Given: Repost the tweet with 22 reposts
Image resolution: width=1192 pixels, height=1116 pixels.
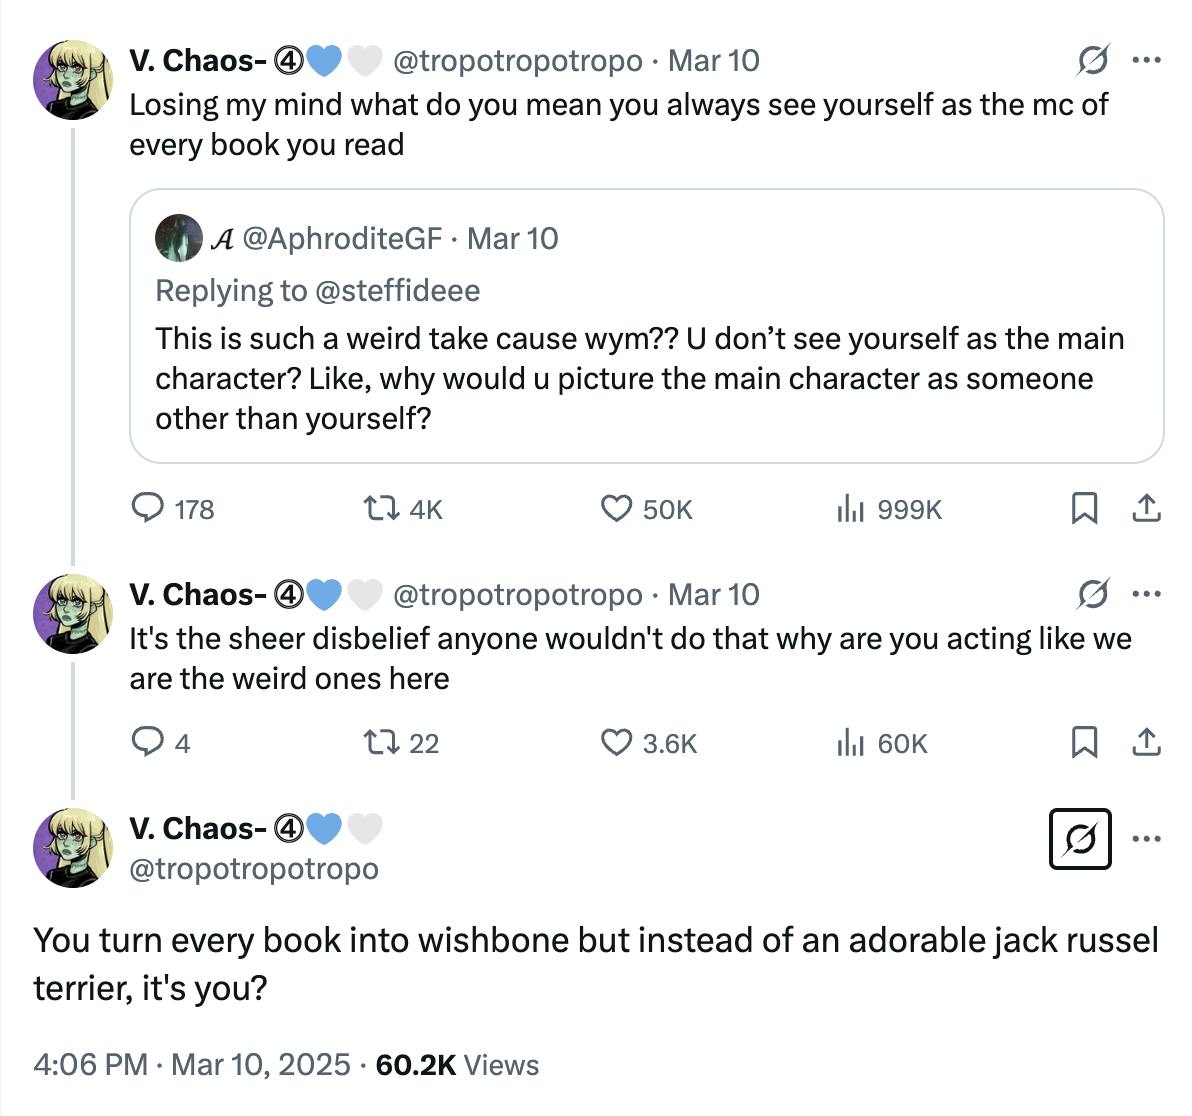Looking at the screenshot, I should pos(378,743).
